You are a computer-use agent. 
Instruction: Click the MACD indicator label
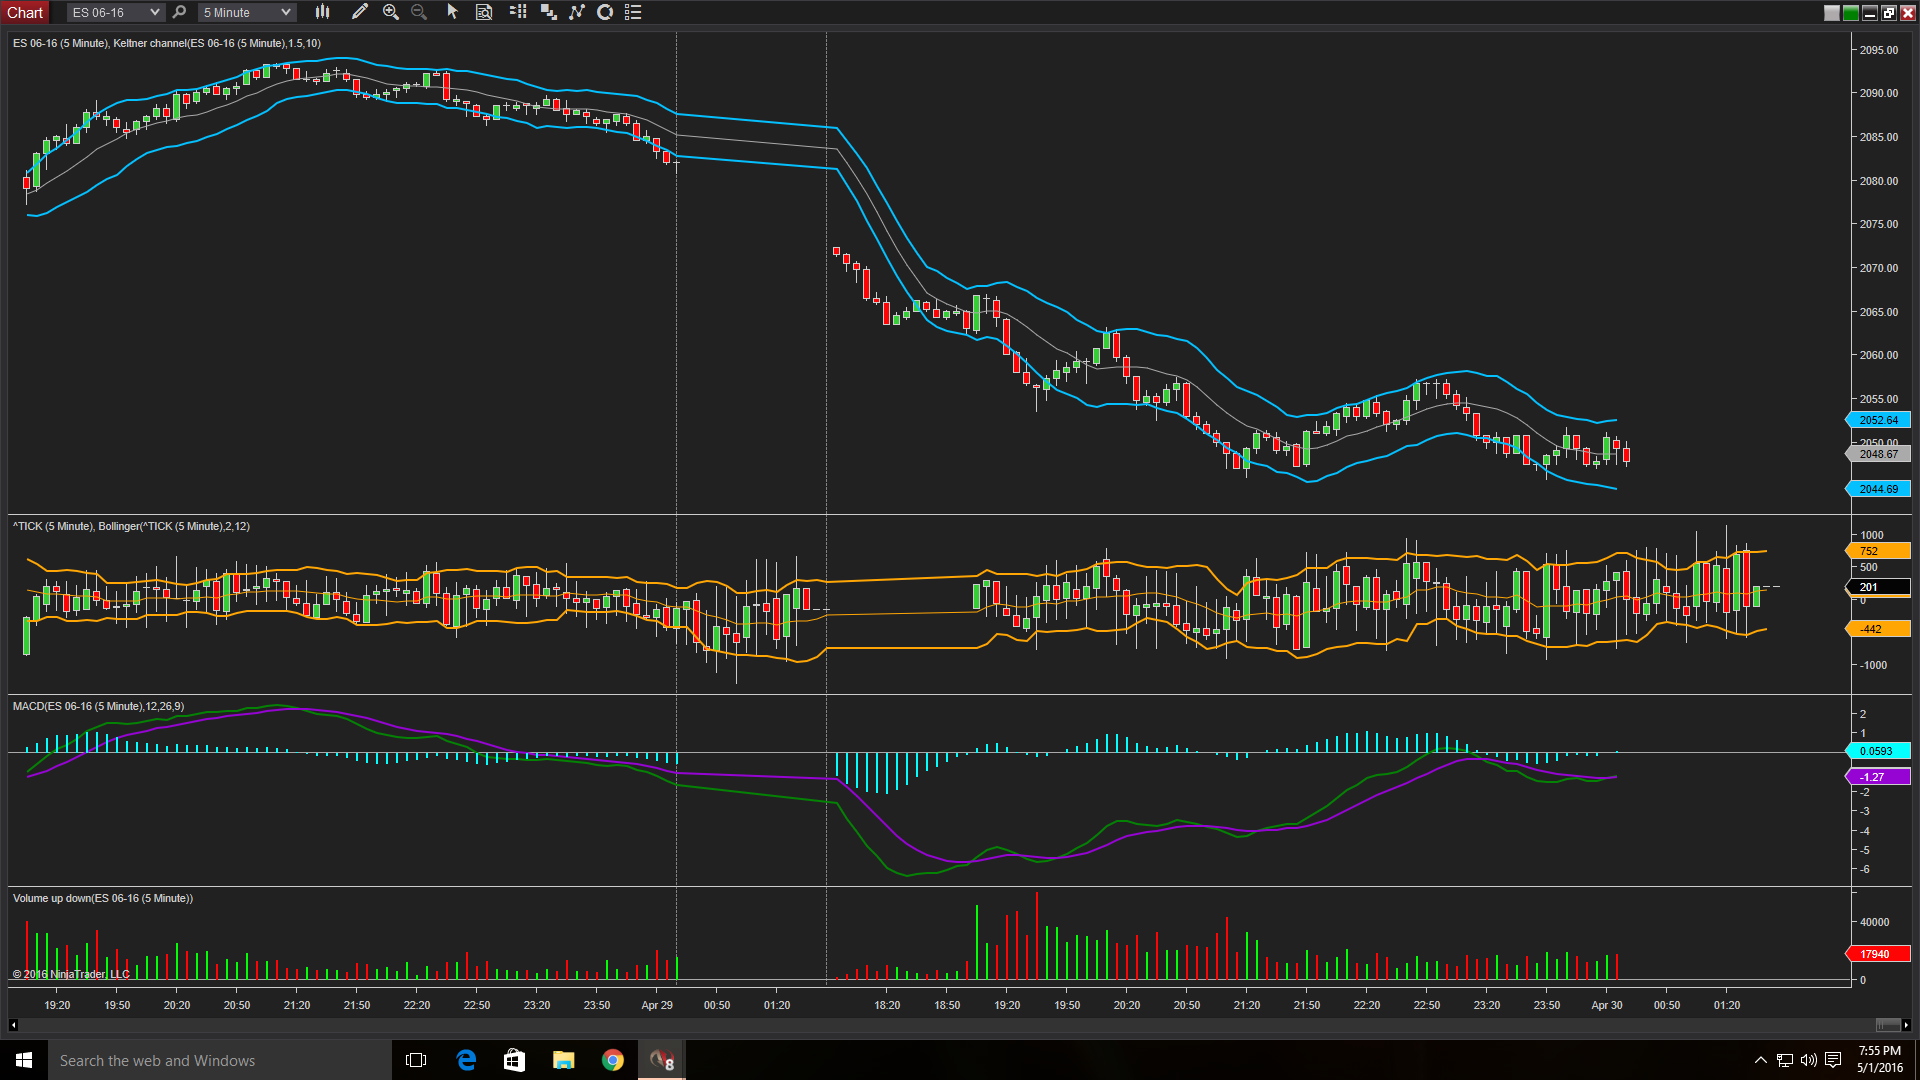98,706
